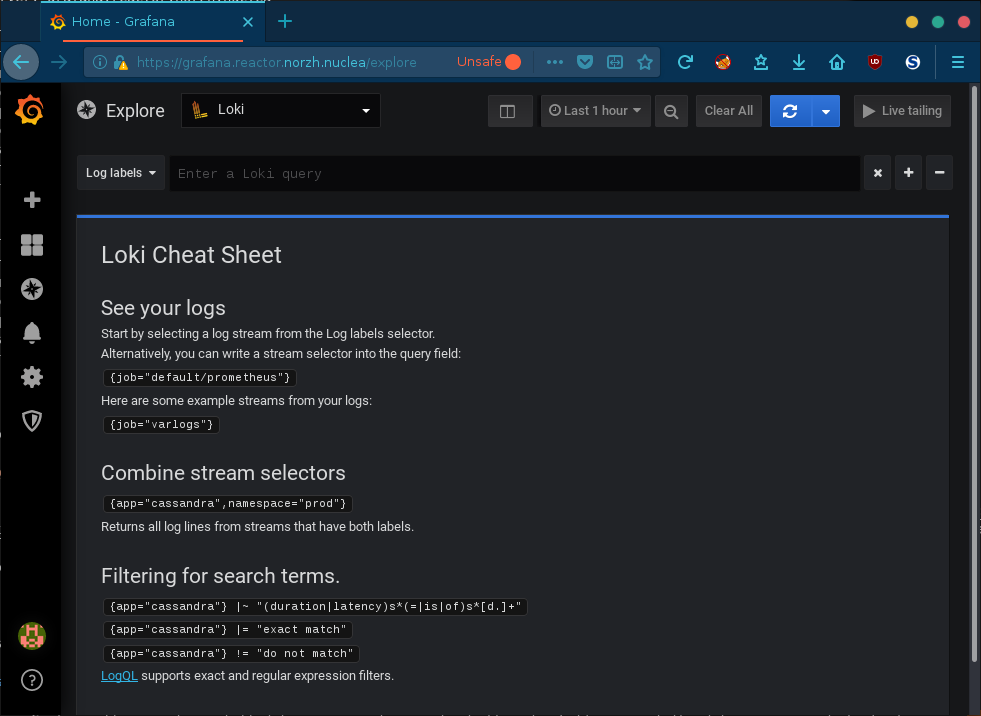This screenshot has width=981, height=716.
Task: Click the {job="varlogs"} example stream
Action: click(x=161, y=424)
